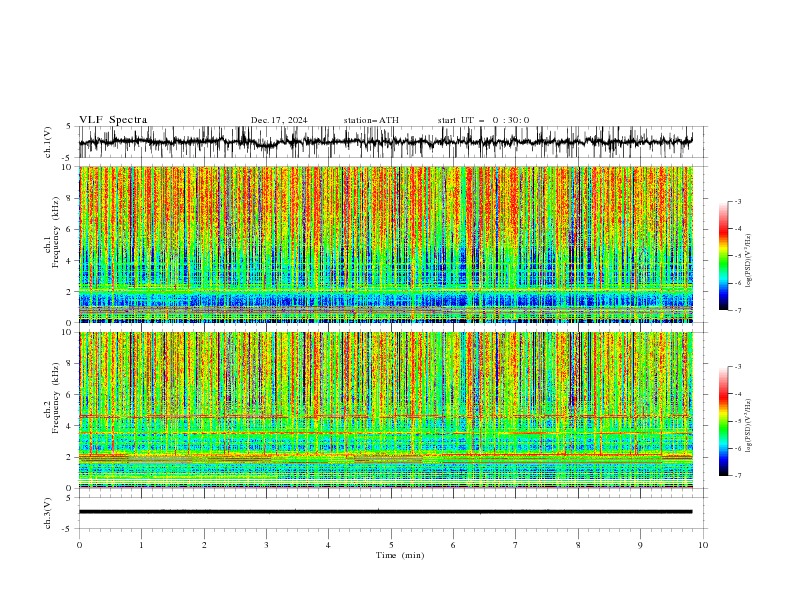Click the "ch.1(V)" axis label
The height and width of the screenshot is (612, 792).
click(48, 142)
